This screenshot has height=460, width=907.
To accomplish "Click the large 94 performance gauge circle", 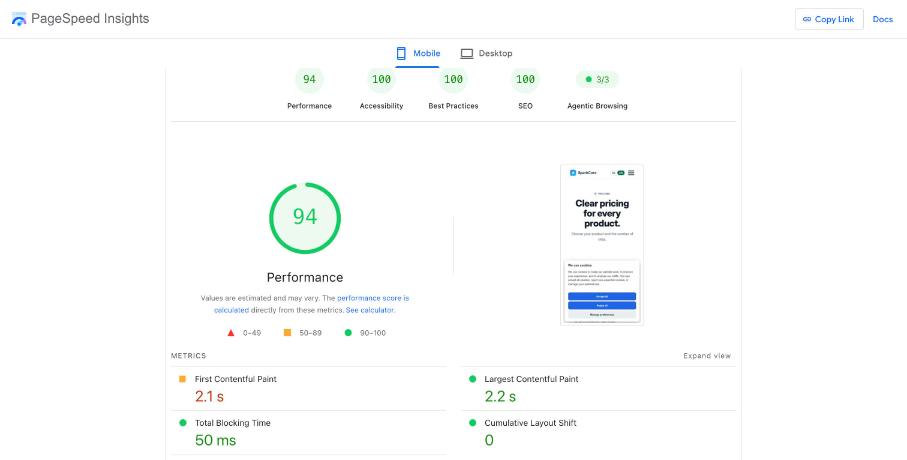I will pyautogui.click(x=305, y=218).
